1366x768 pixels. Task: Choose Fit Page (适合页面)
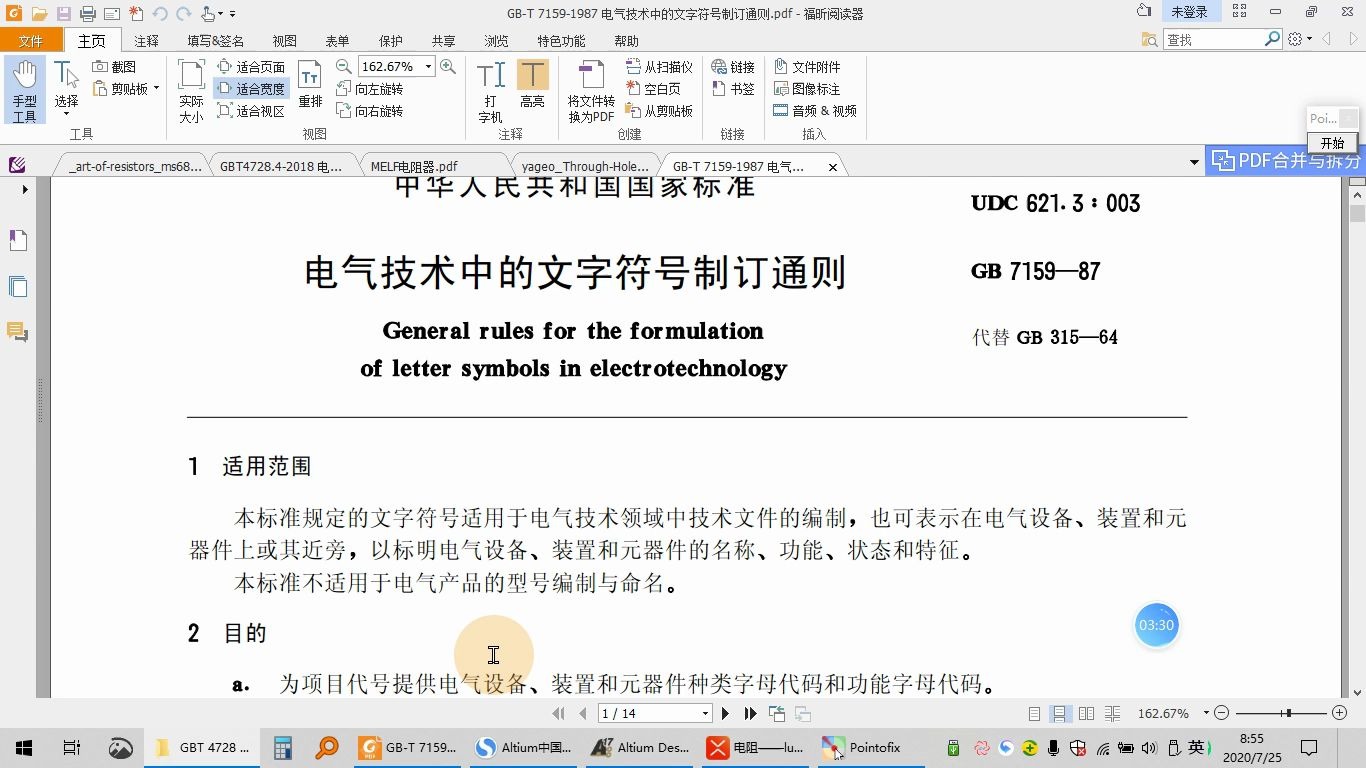251,67
